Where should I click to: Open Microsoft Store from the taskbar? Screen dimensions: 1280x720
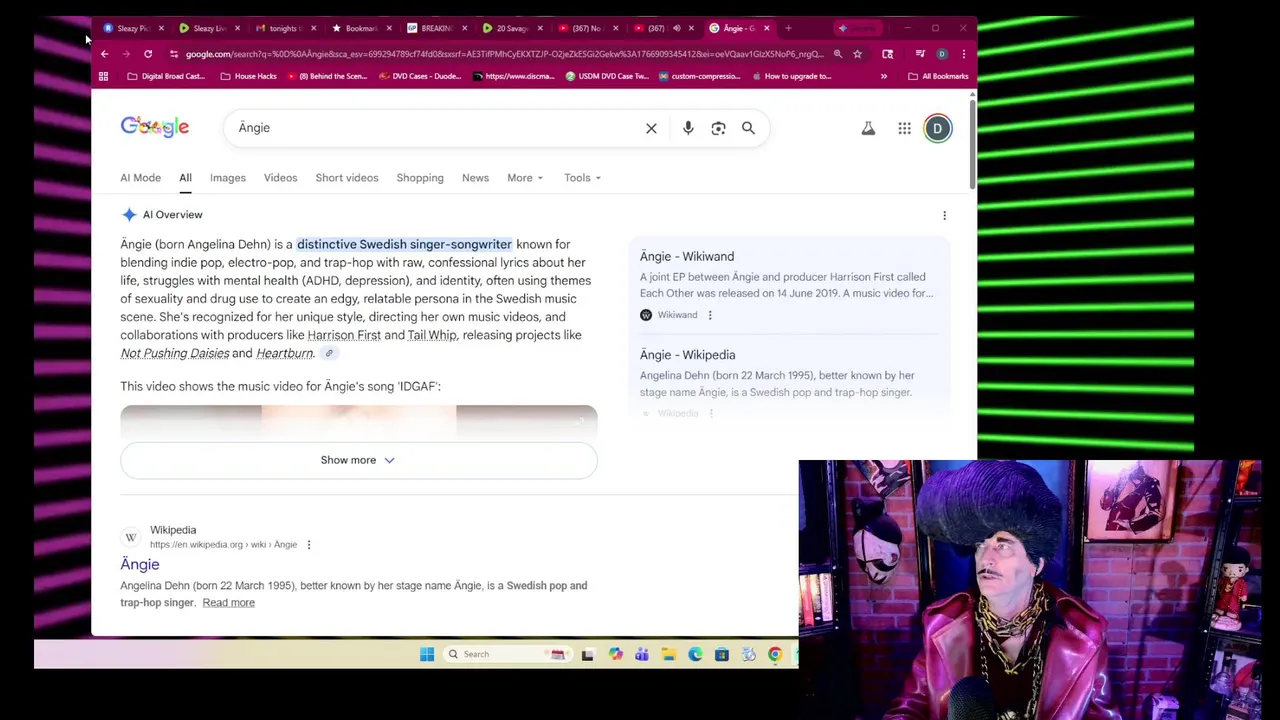[721, 654]
